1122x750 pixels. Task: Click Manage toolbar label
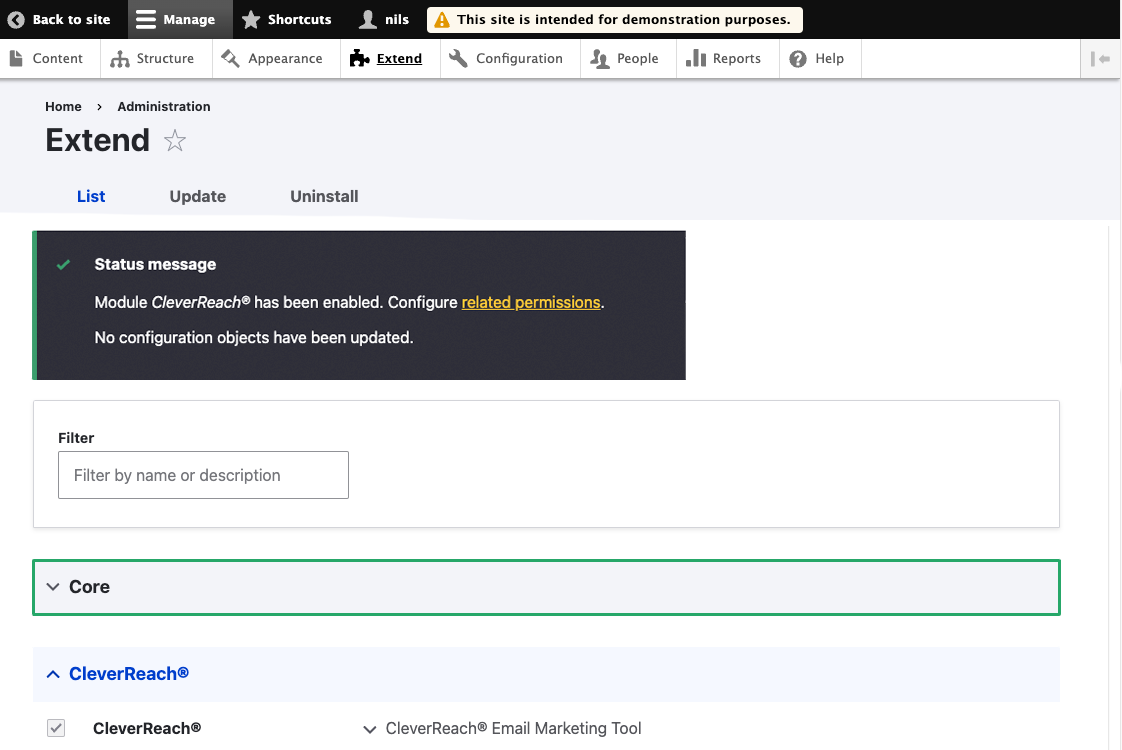[x=189, y=19]
